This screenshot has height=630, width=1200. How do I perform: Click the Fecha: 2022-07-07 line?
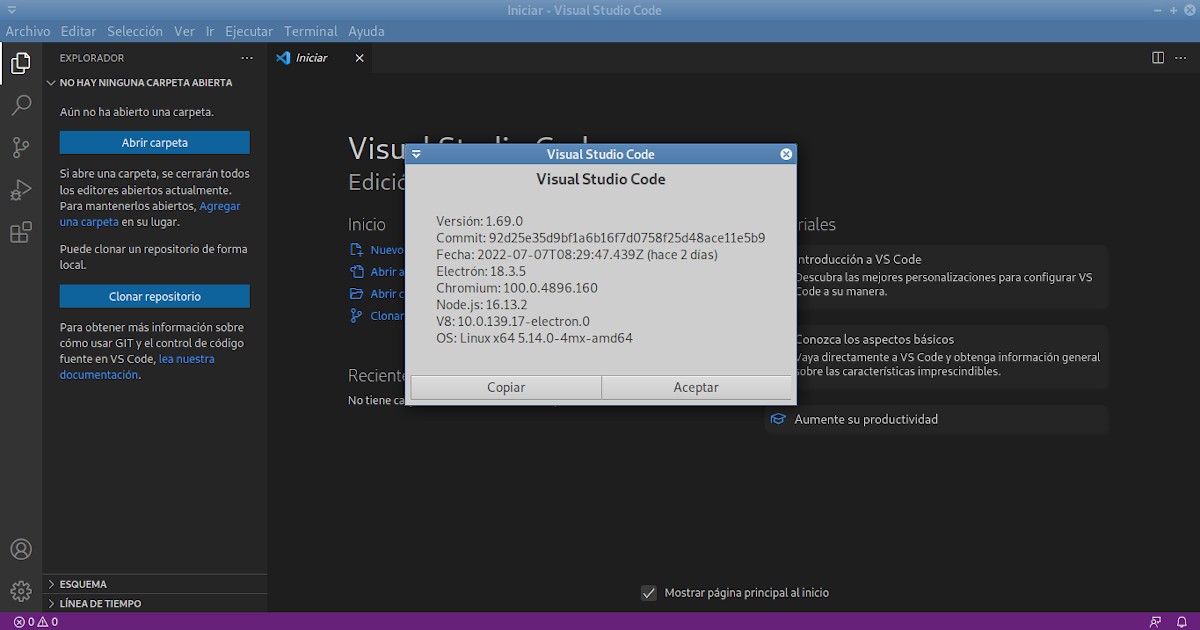[577, 255]
